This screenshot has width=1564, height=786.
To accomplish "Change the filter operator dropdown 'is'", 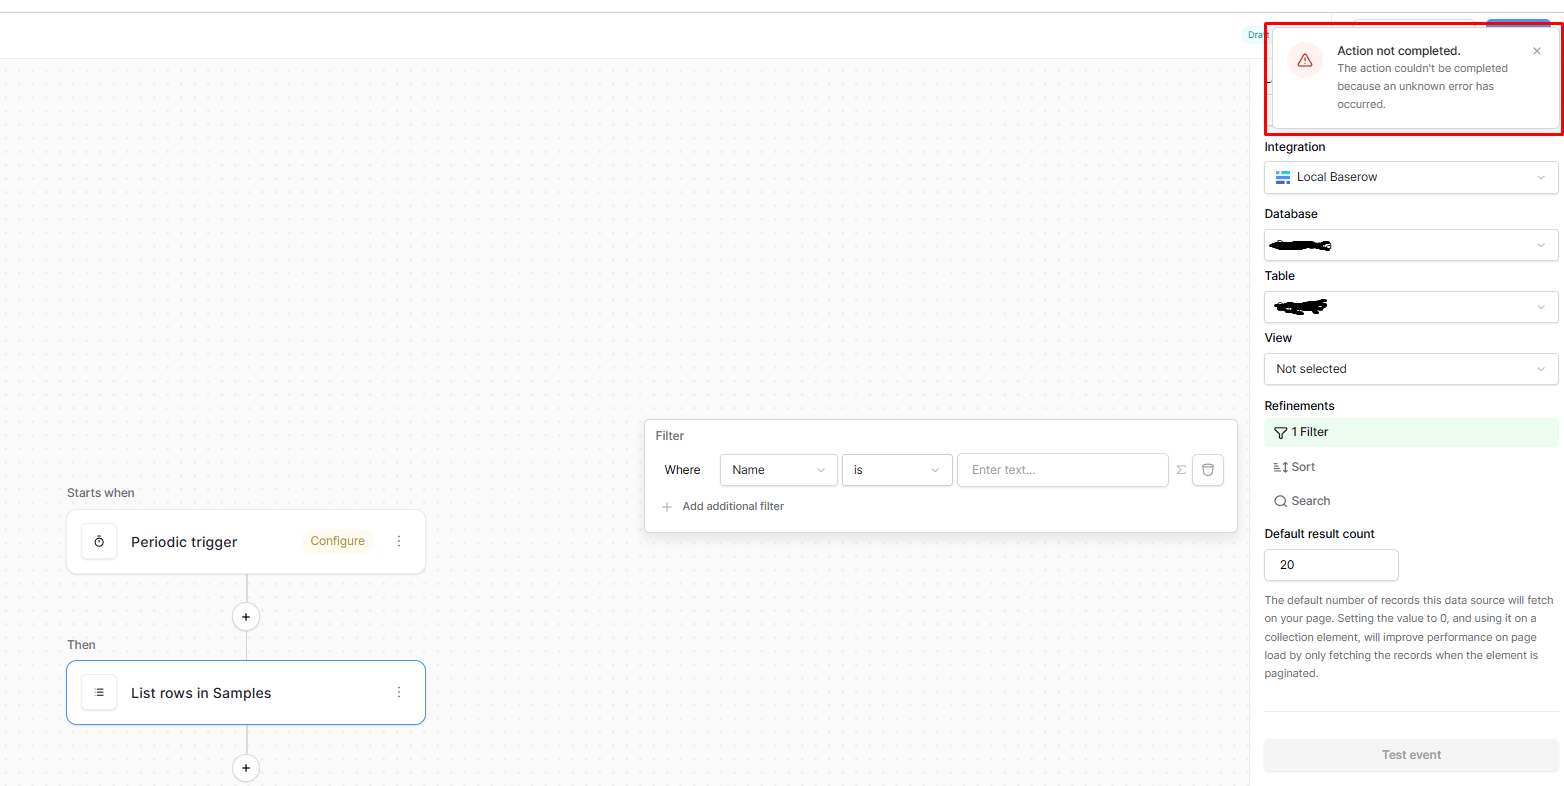I will [896, 470].
